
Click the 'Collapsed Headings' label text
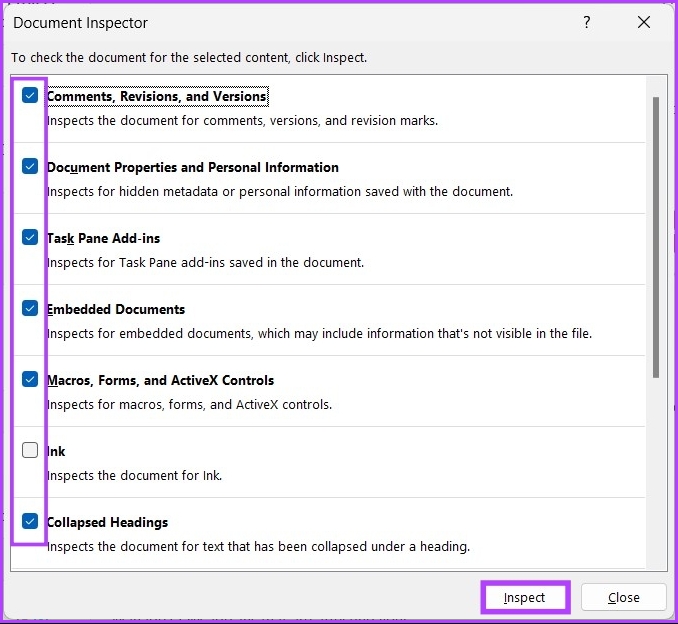click(107, 523)
